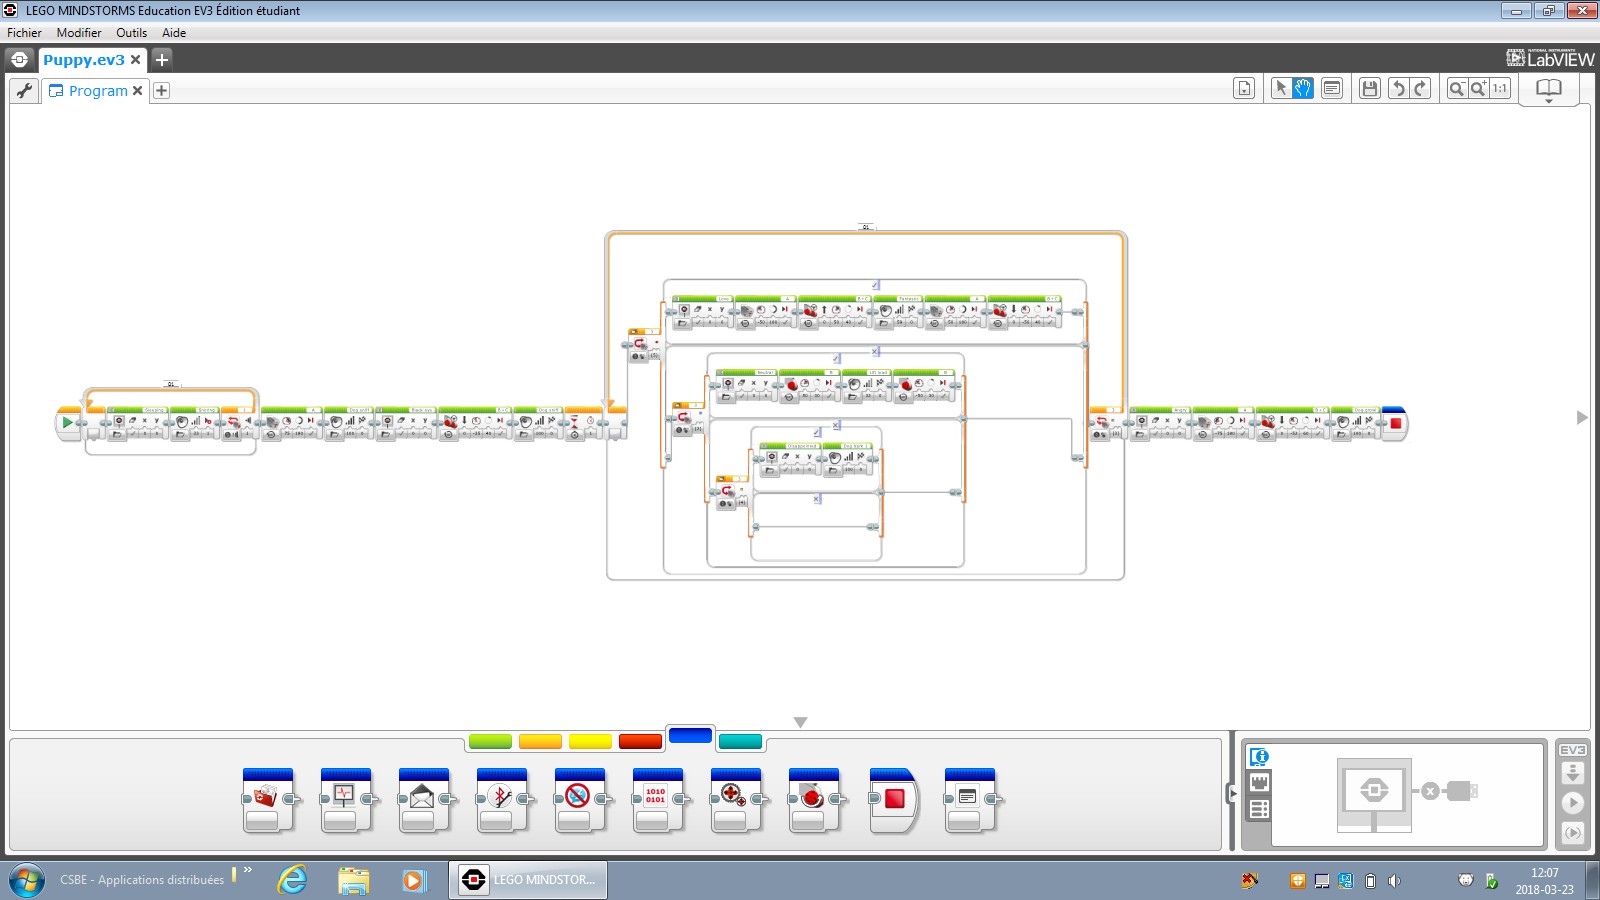1600x900 pixels.
Task: Switch to red Data Operations palette
Action: (640, 741)
